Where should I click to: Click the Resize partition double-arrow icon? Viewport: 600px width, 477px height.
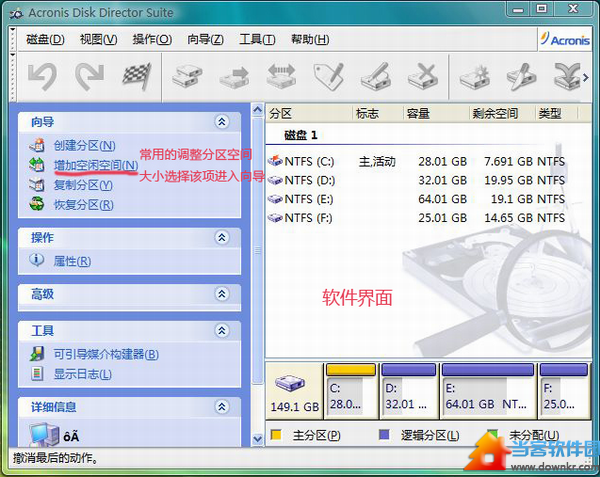(281, 76)
